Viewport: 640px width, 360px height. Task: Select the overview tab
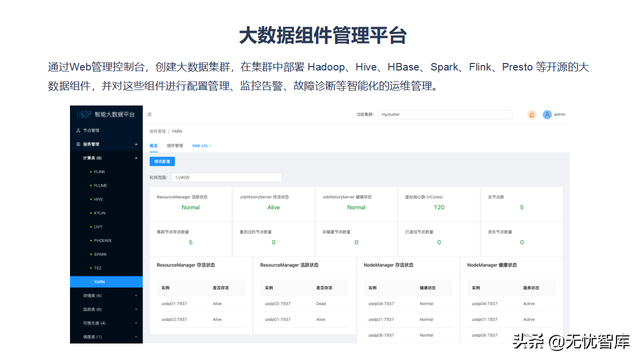pos(153,146)
